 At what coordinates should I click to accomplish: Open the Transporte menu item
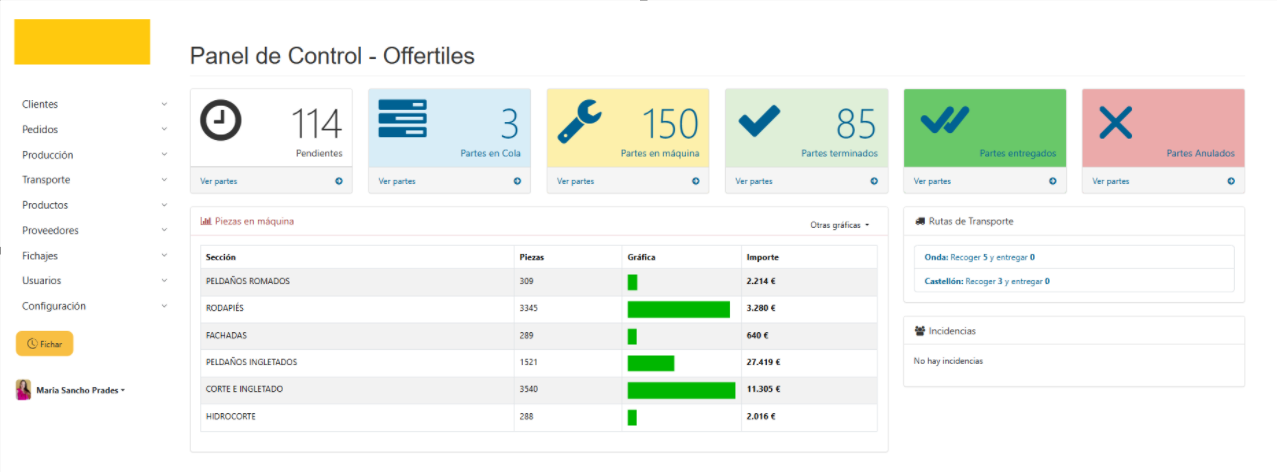[46, 180]
